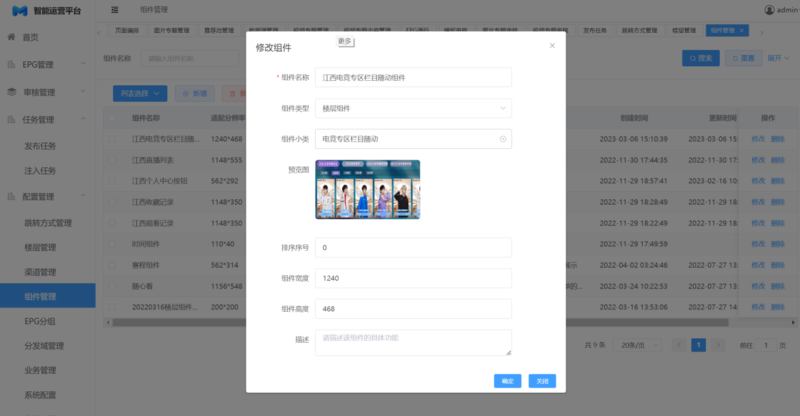Image resolution: width=800 pixels, height=416 pixels.
Task: Click the 确定 confirm button
Action: pyautogui.click(x=507, y=381)
